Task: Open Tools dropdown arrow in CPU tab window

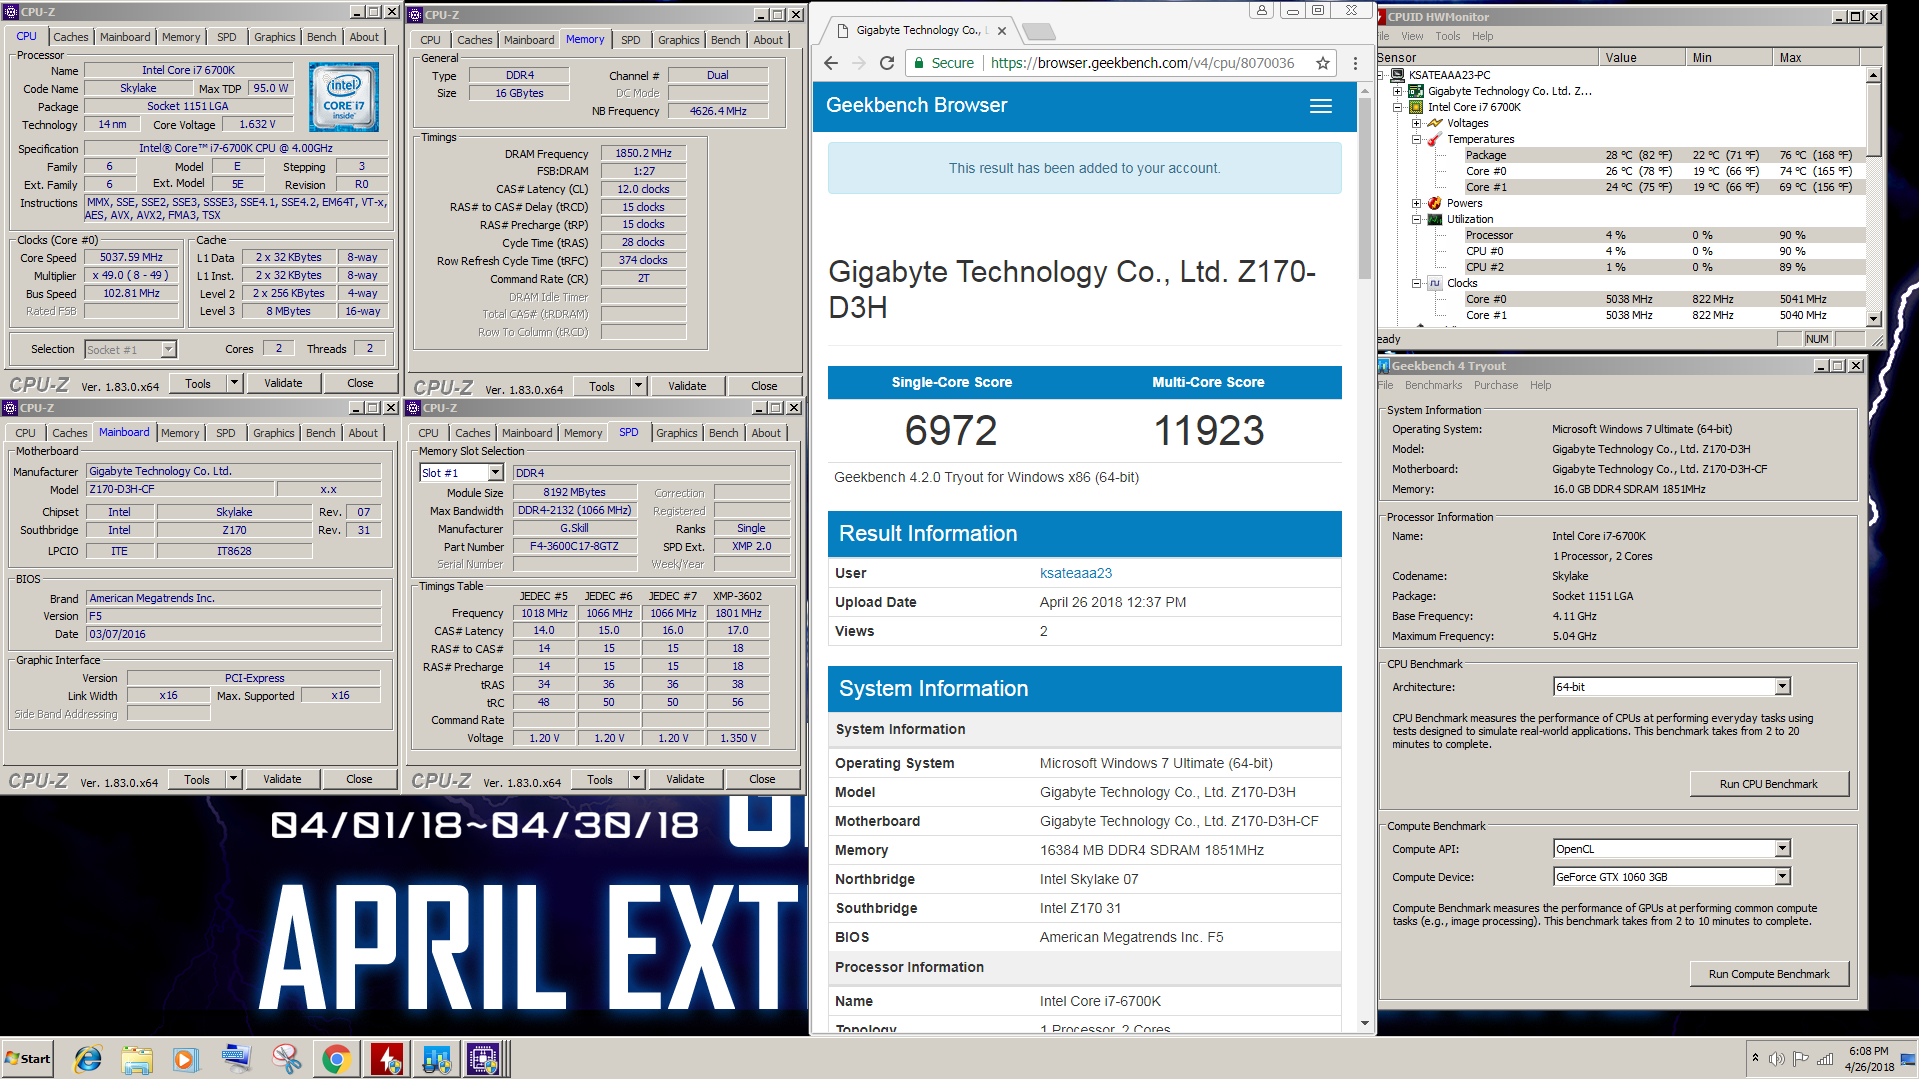Action: 234,383
